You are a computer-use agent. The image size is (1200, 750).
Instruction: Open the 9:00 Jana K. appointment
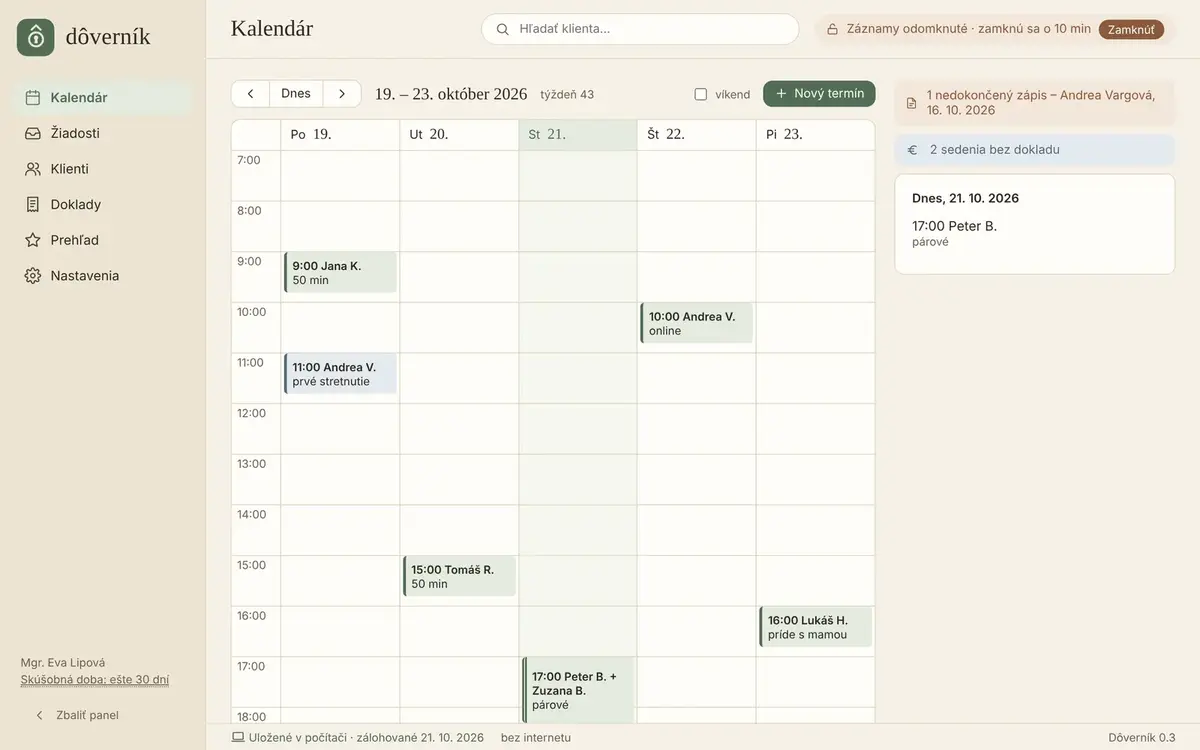(340, 273)
